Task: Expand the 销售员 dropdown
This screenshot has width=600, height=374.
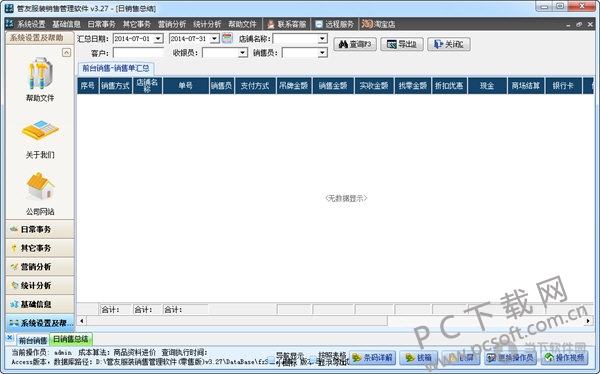Action: point(322,53)
